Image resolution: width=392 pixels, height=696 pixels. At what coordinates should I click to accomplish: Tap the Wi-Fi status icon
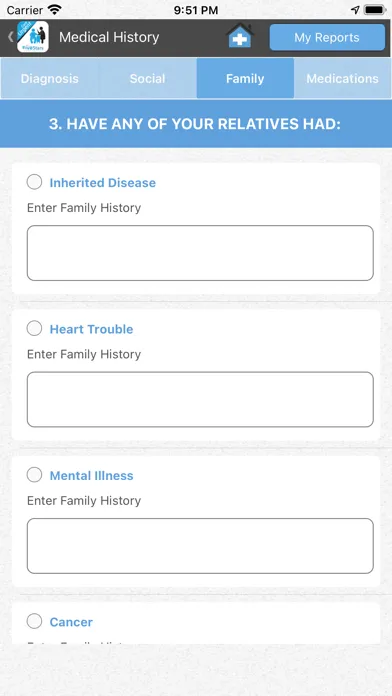(x=55, y=10)
